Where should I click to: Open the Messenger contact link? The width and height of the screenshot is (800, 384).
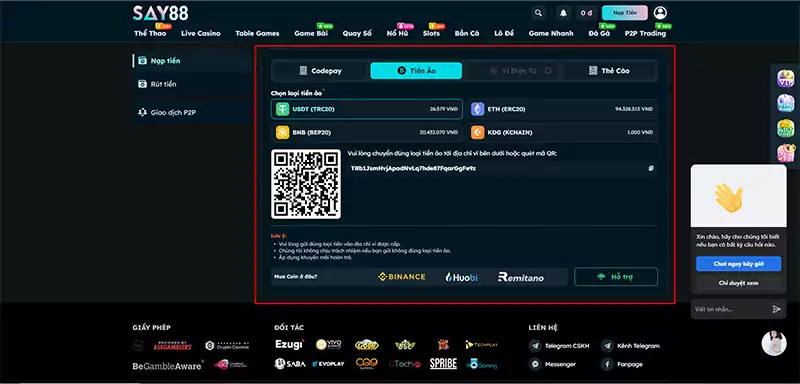point(553,364)
